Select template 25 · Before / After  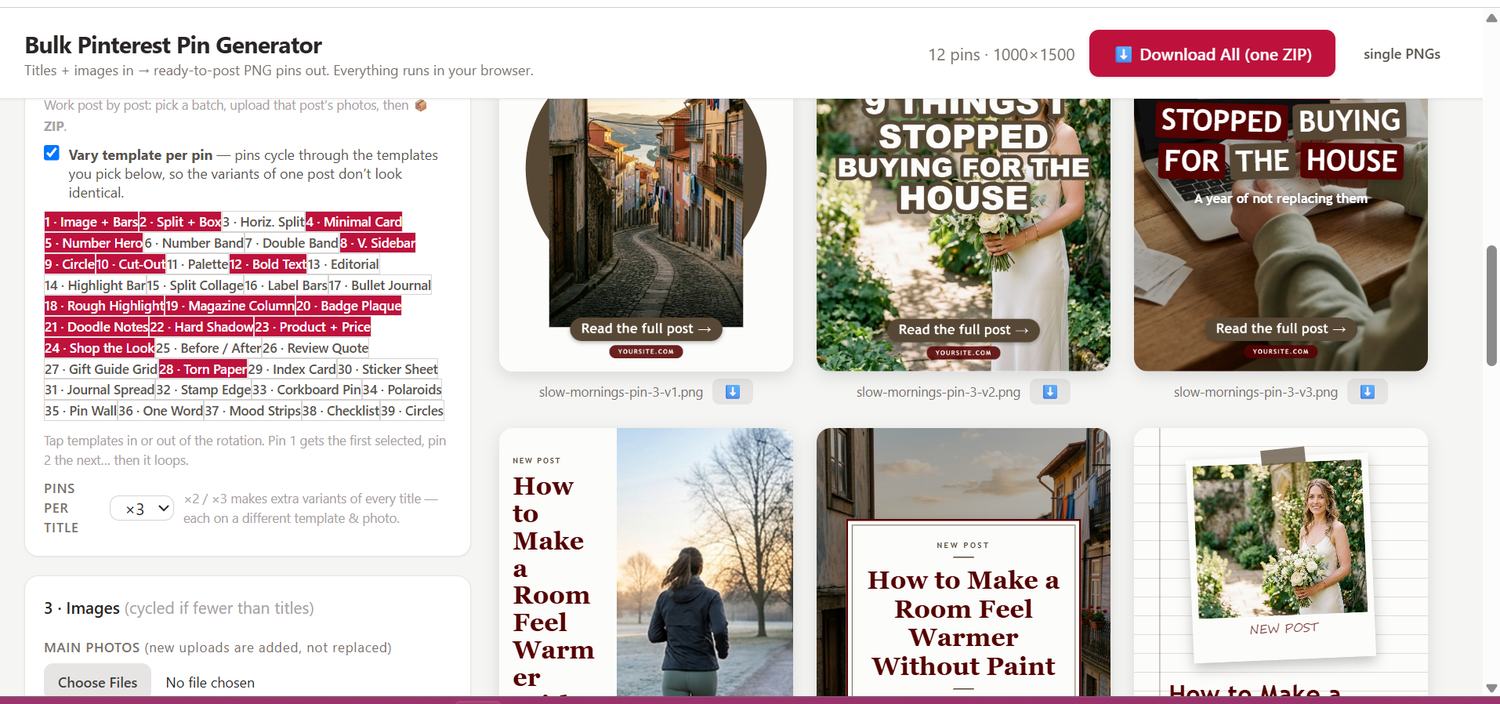(207, 348)
